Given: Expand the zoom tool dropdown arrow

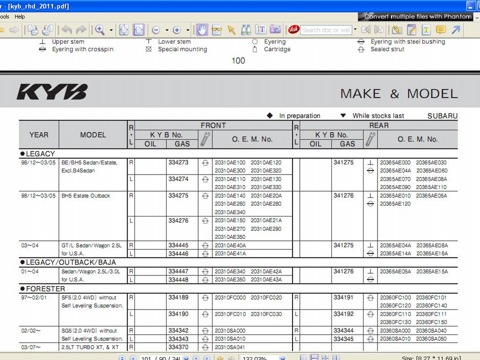Looking at the screenshot, I should [x=111, y=30].
